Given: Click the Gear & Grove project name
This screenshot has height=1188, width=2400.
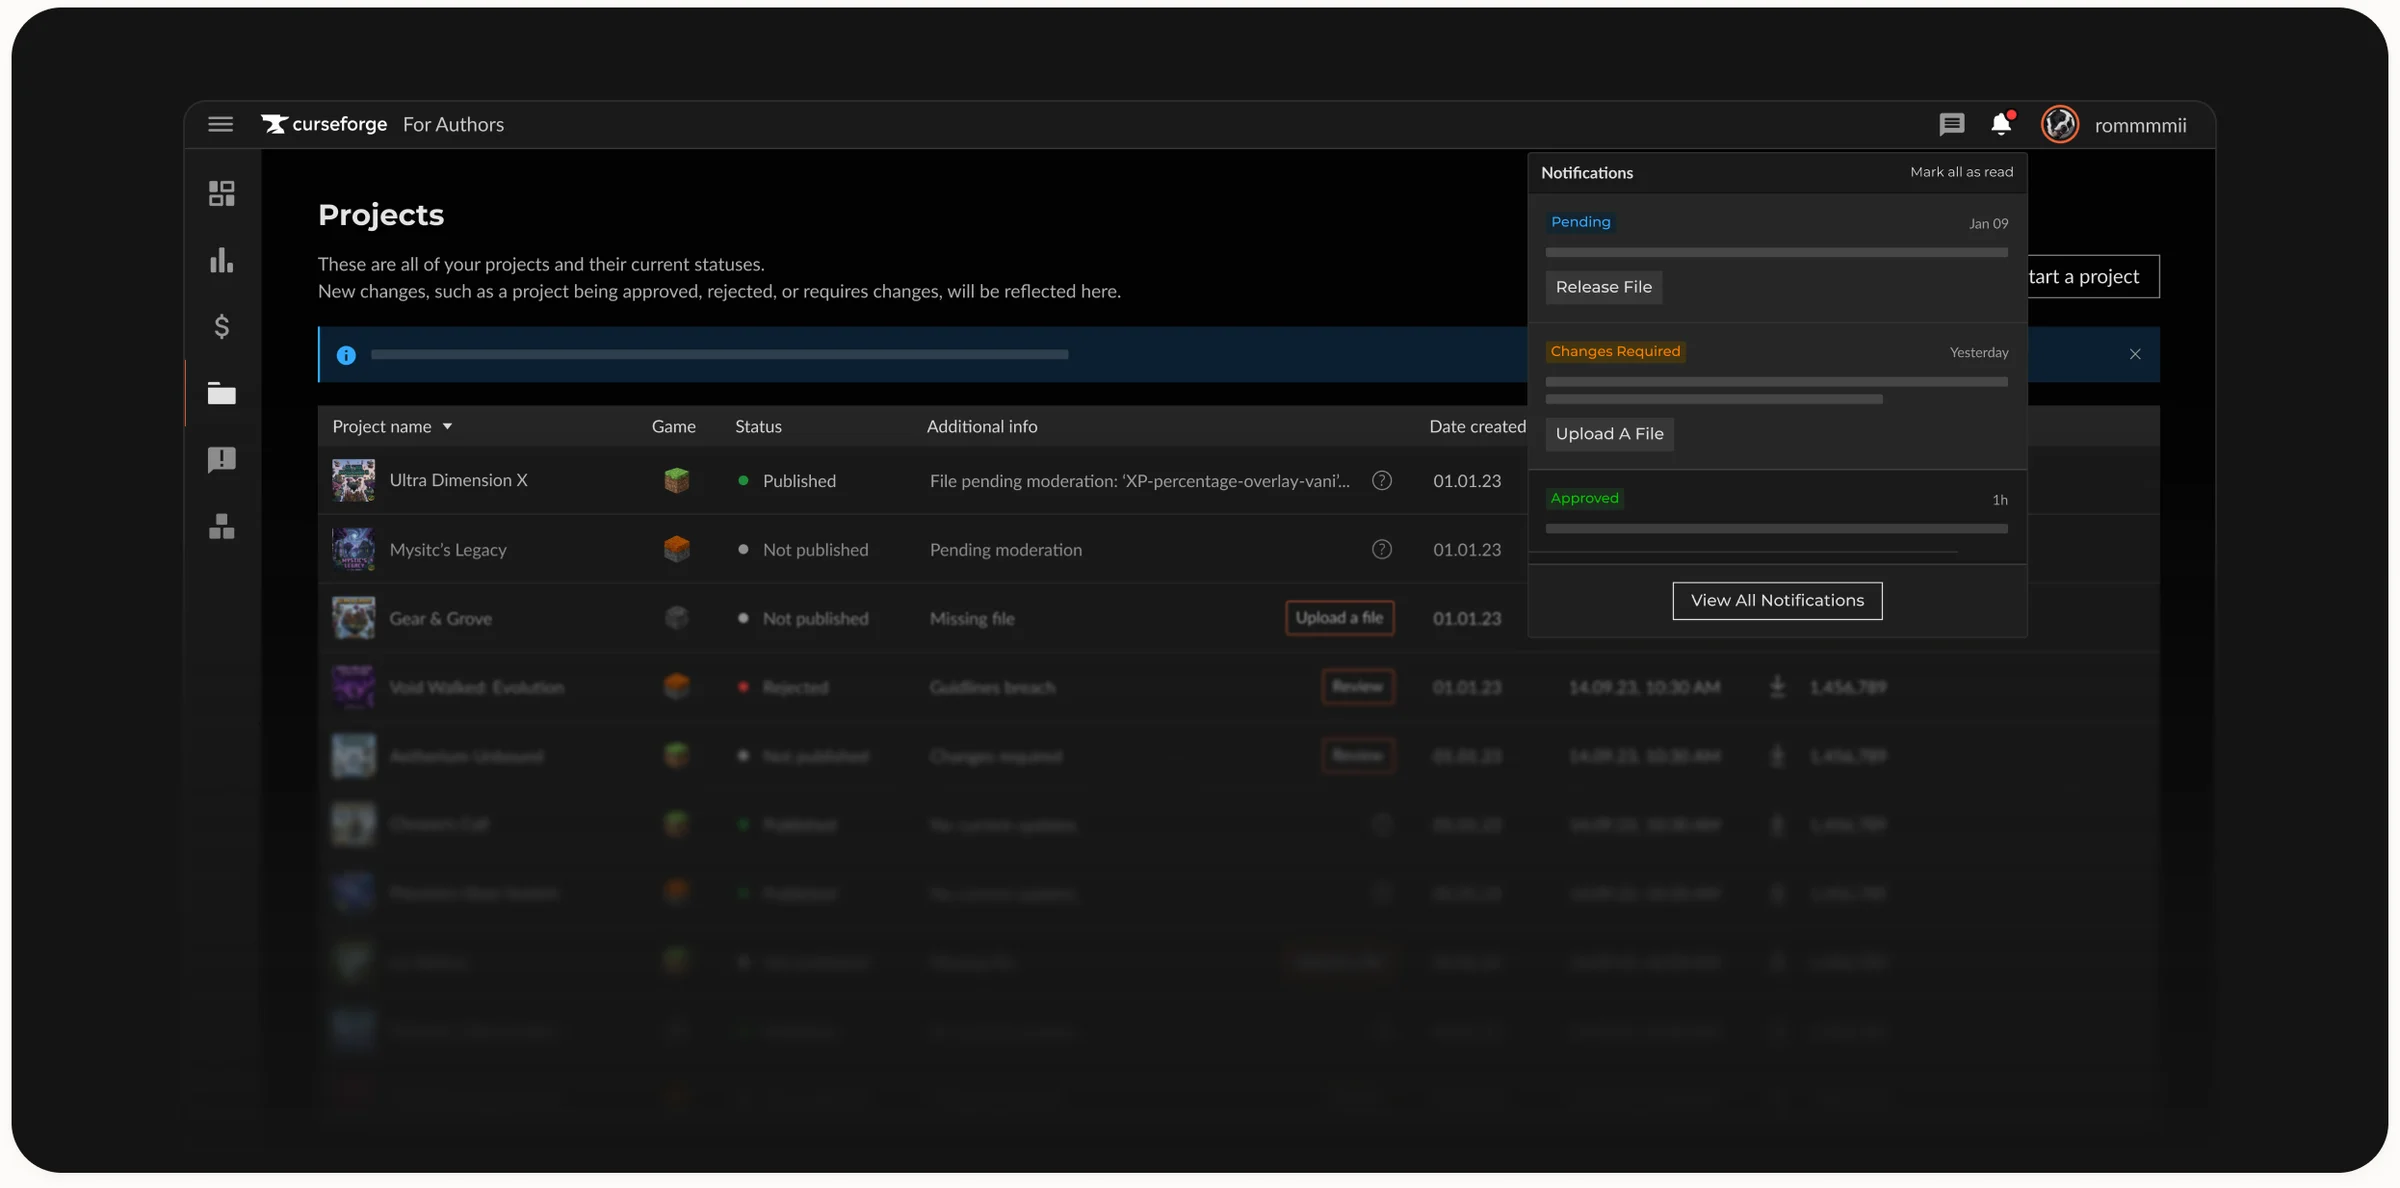Looking at the screenshot, I should click(440, 619).
